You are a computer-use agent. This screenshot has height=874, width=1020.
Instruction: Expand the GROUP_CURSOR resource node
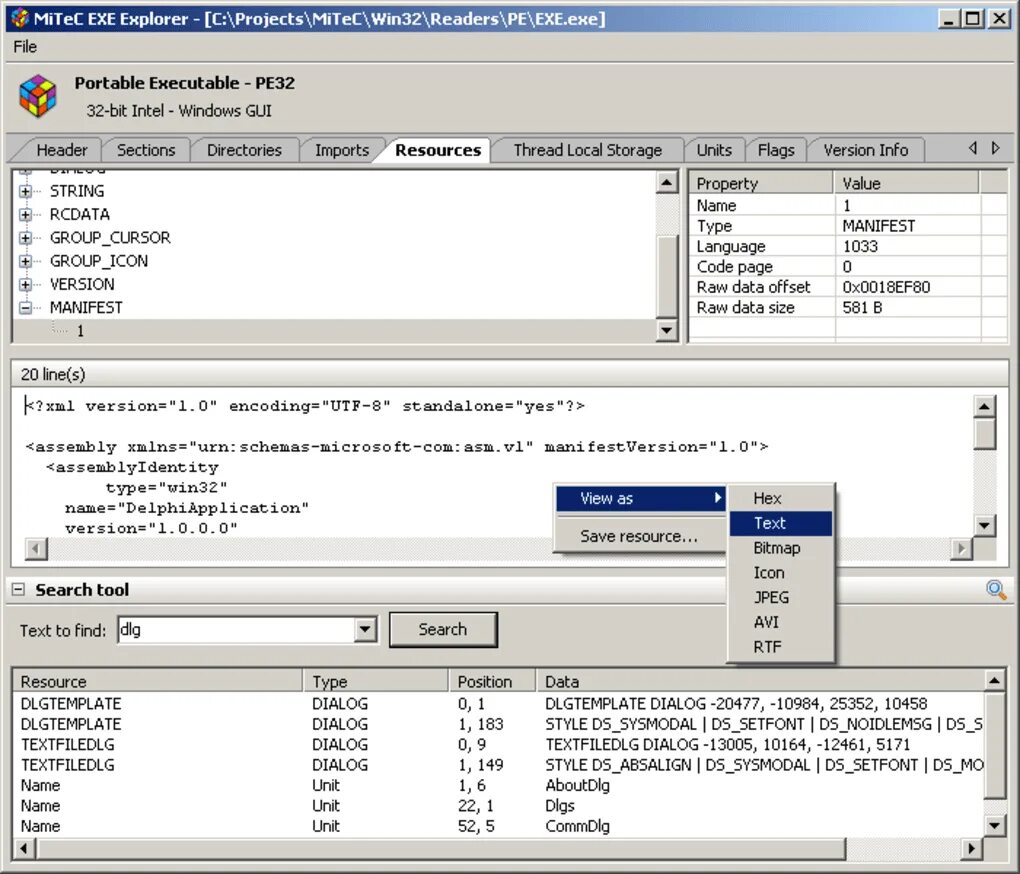25,238
